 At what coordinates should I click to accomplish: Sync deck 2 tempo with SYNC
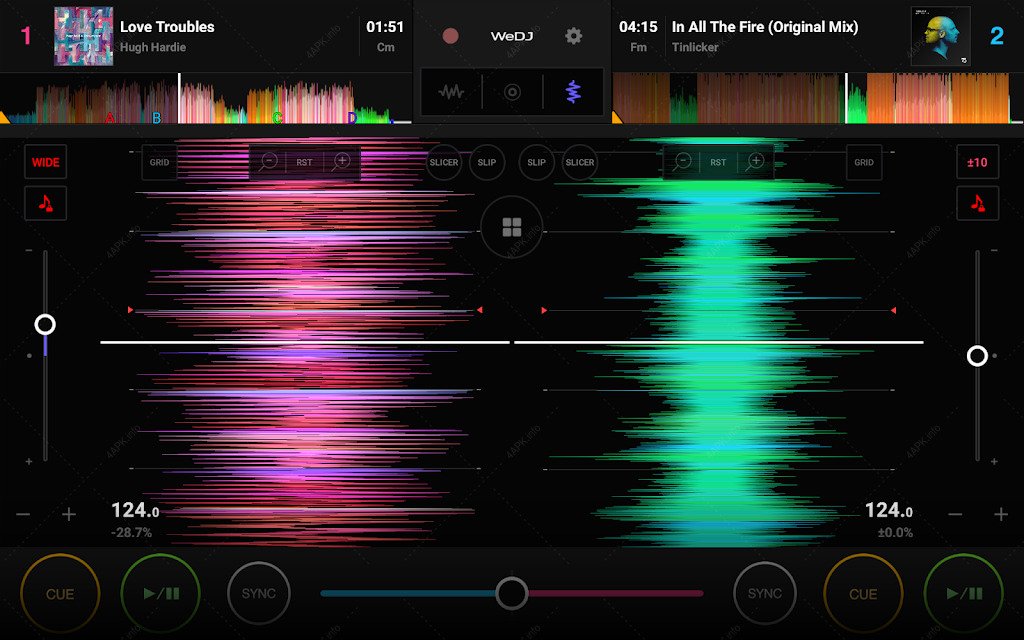765,594
